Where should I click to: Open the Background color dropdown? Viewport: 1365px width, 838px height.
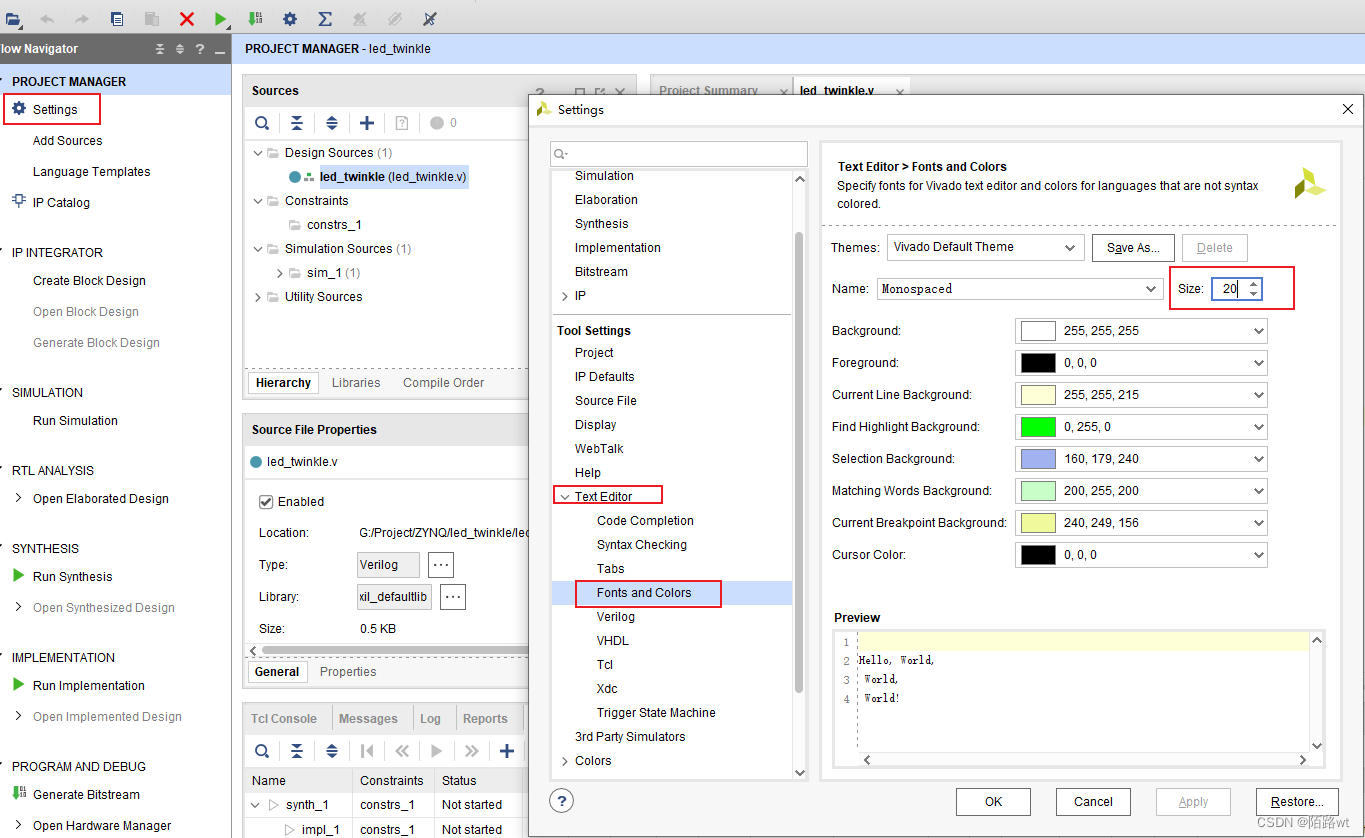coord(1141,331)
